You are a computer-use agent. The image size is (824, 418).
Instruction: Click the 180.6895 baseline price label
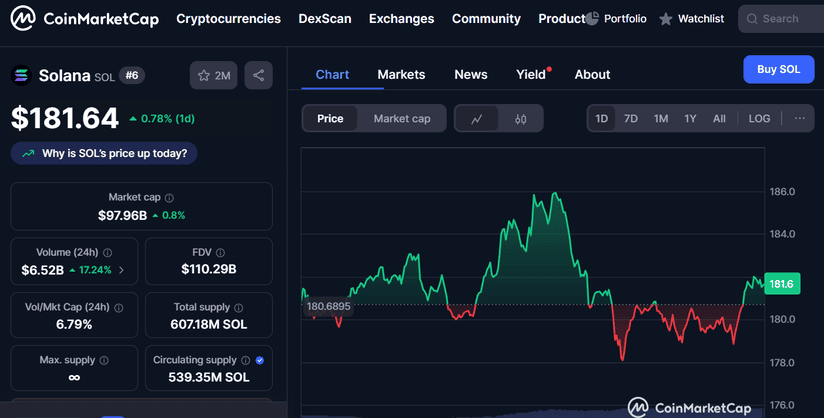(328, 307)
